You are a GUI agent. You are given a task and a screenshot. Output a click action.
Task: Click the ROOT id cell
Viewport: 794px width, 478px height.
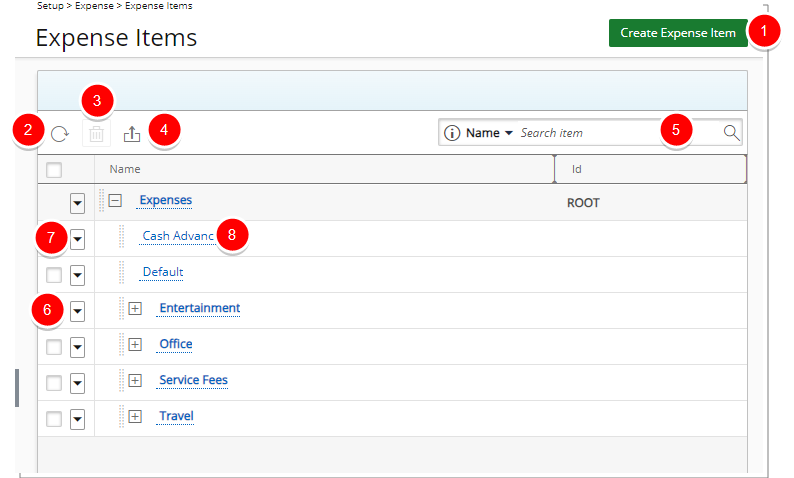click(x=583, y=203)
